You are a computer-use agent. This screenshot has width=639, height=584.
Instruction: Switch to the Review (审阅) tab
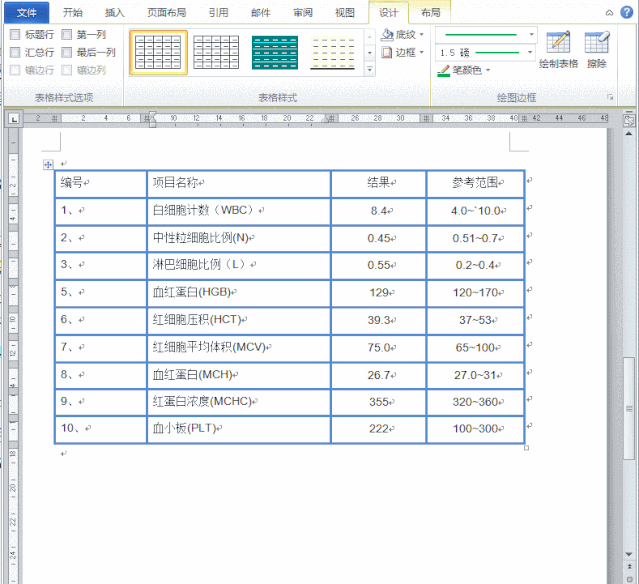click(x=303, y=13)
